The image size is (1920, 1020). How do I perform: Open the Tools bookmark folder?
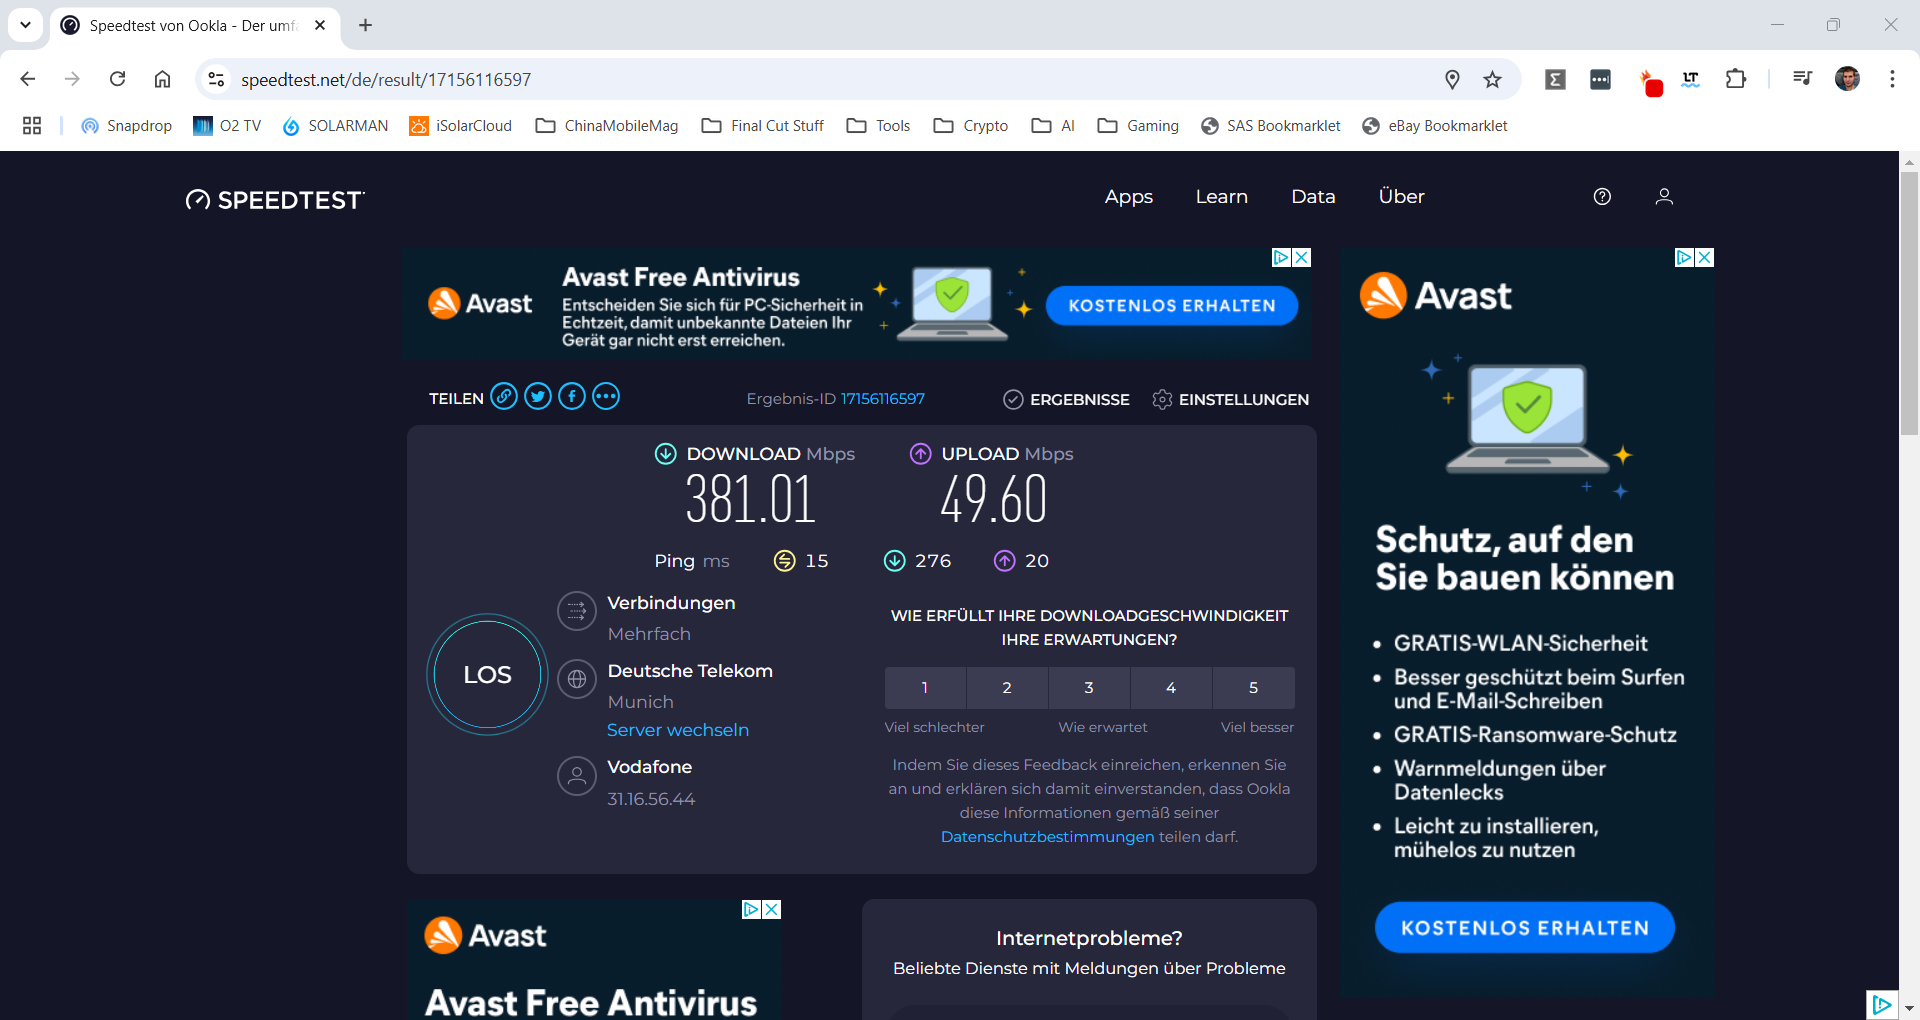tap(878, 126)
